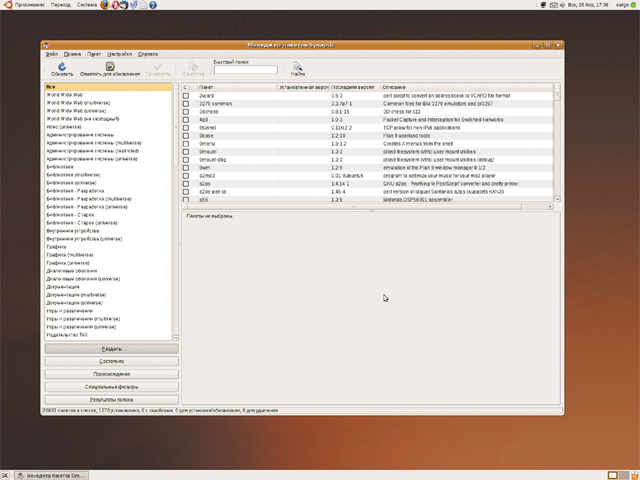Toggle checkbox for package 6tunnel
640x480 pixels.
click(186, 128)
